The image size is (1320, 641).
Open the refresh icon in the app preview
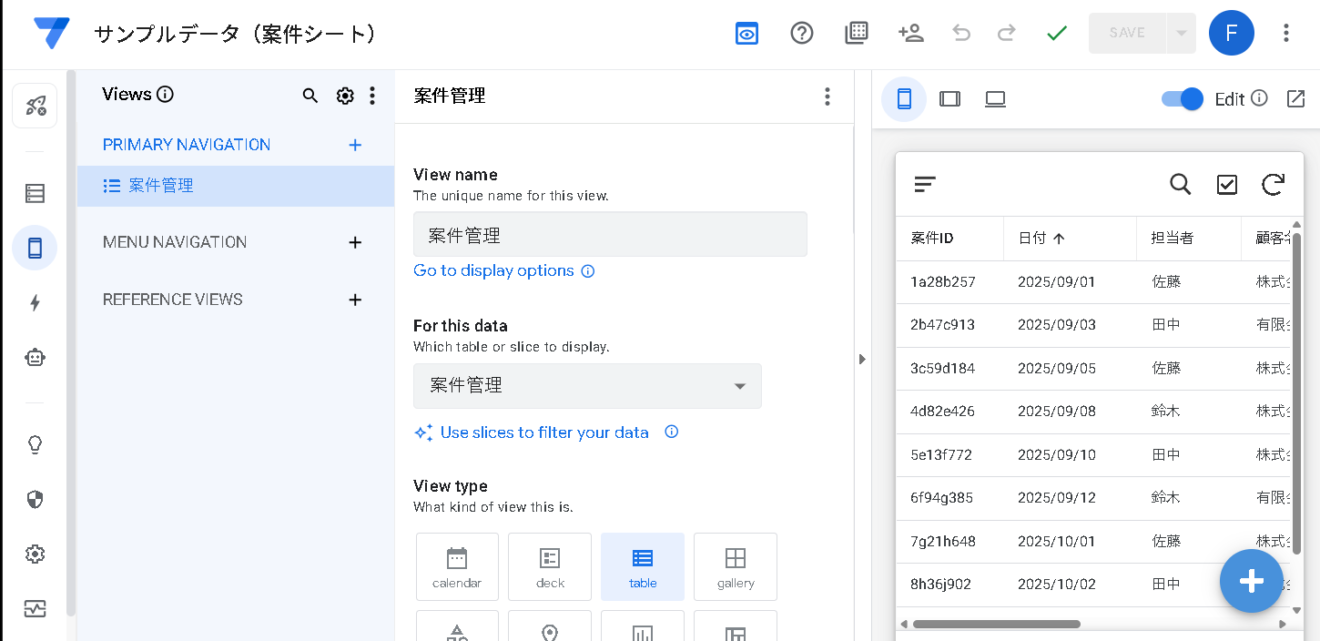point(1272,184)
